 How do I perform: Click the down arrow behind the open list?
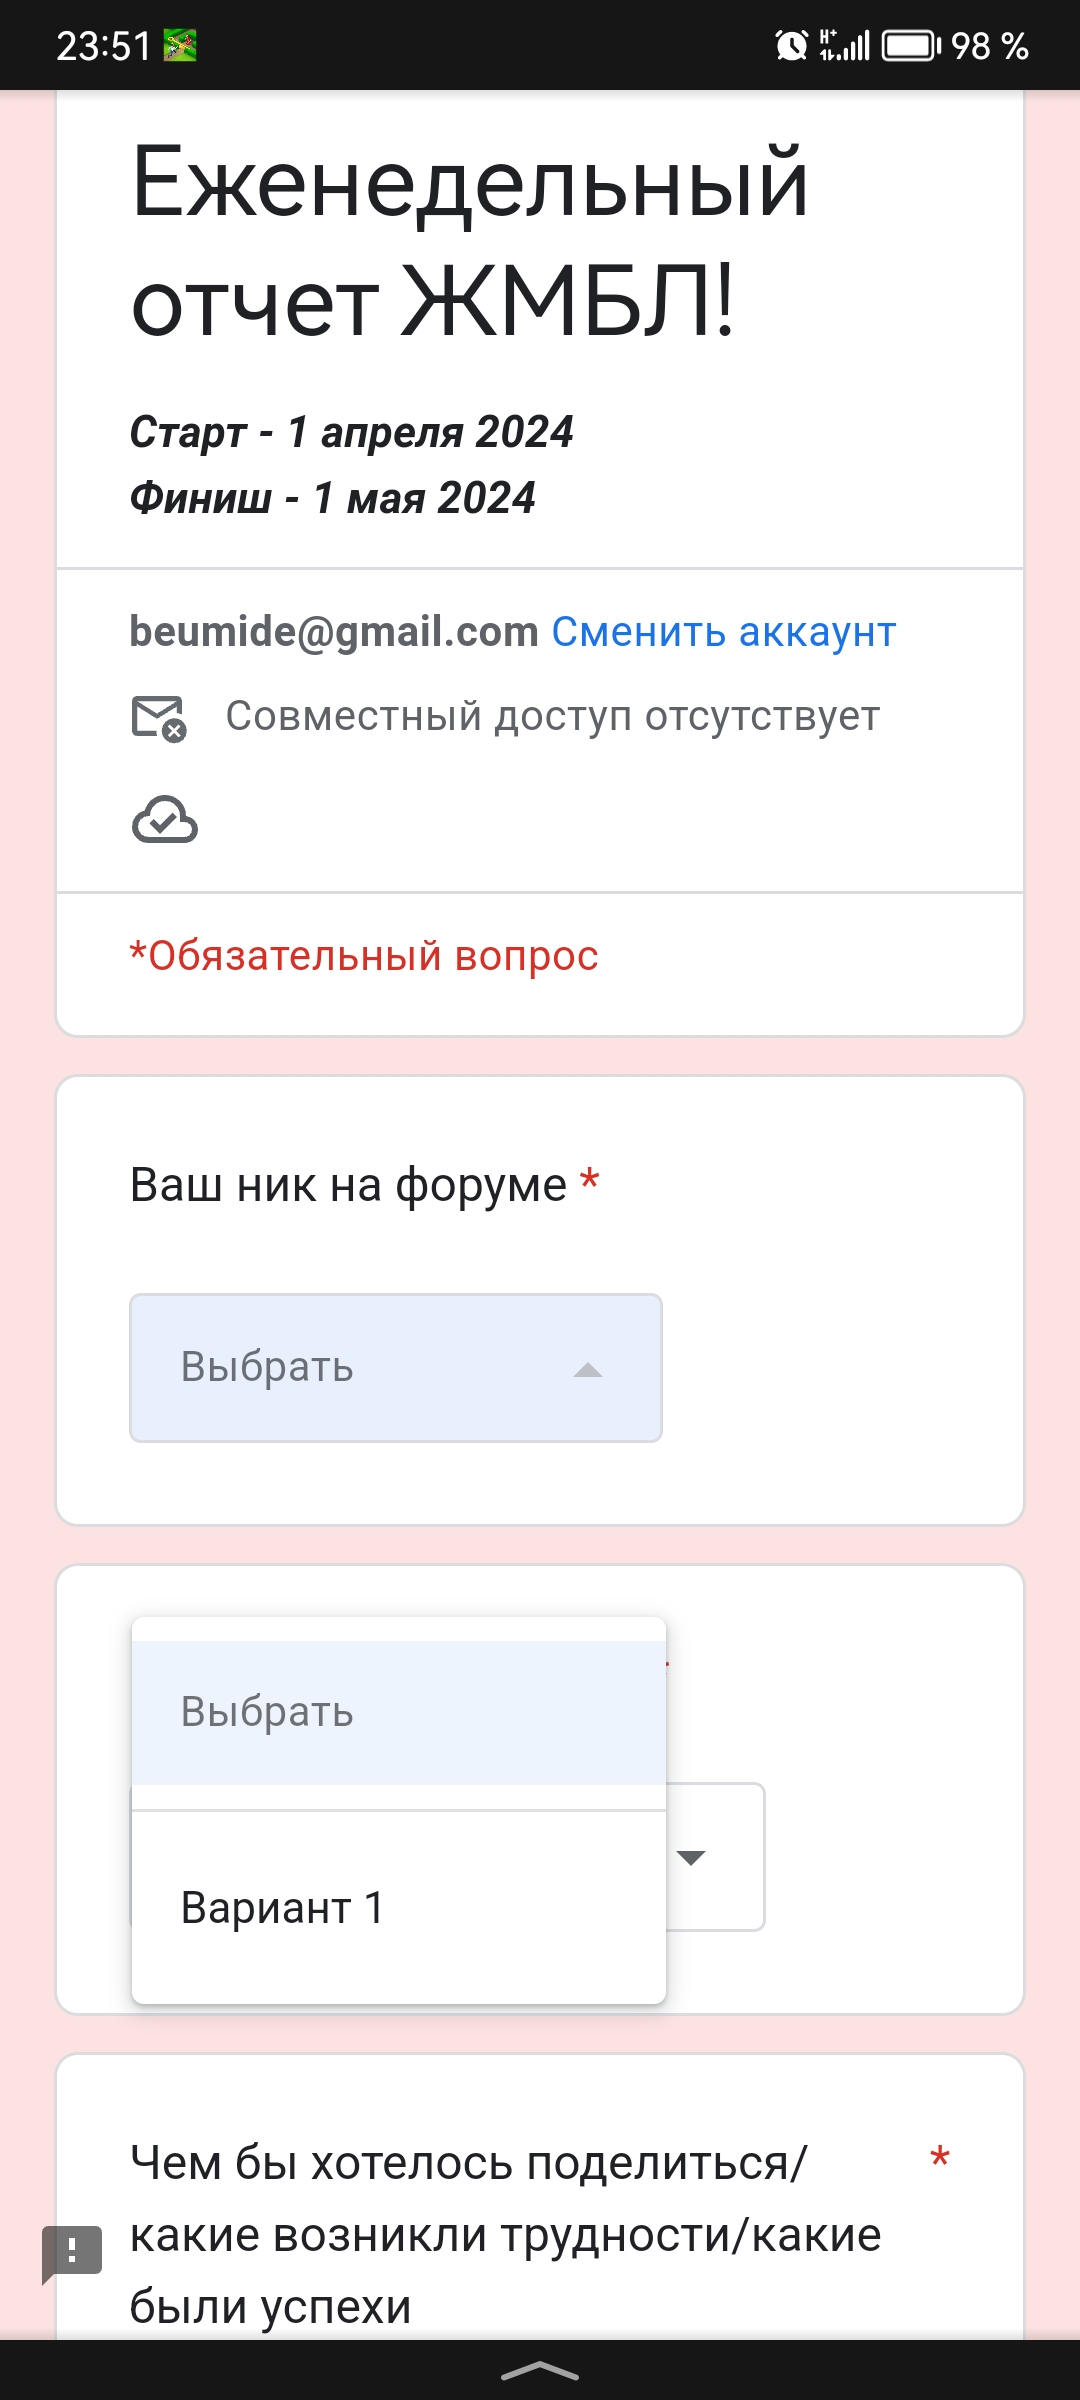coord(691,1857)
